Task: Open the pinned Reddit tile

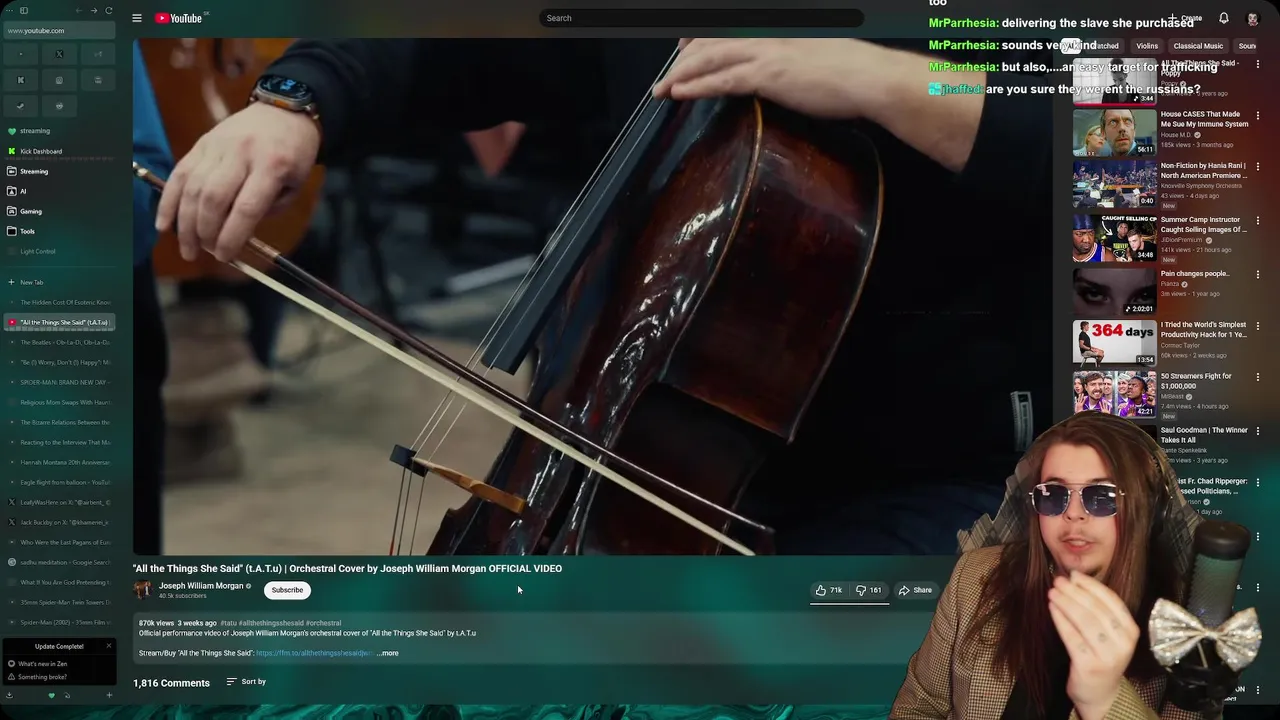Action: (59, 106)
